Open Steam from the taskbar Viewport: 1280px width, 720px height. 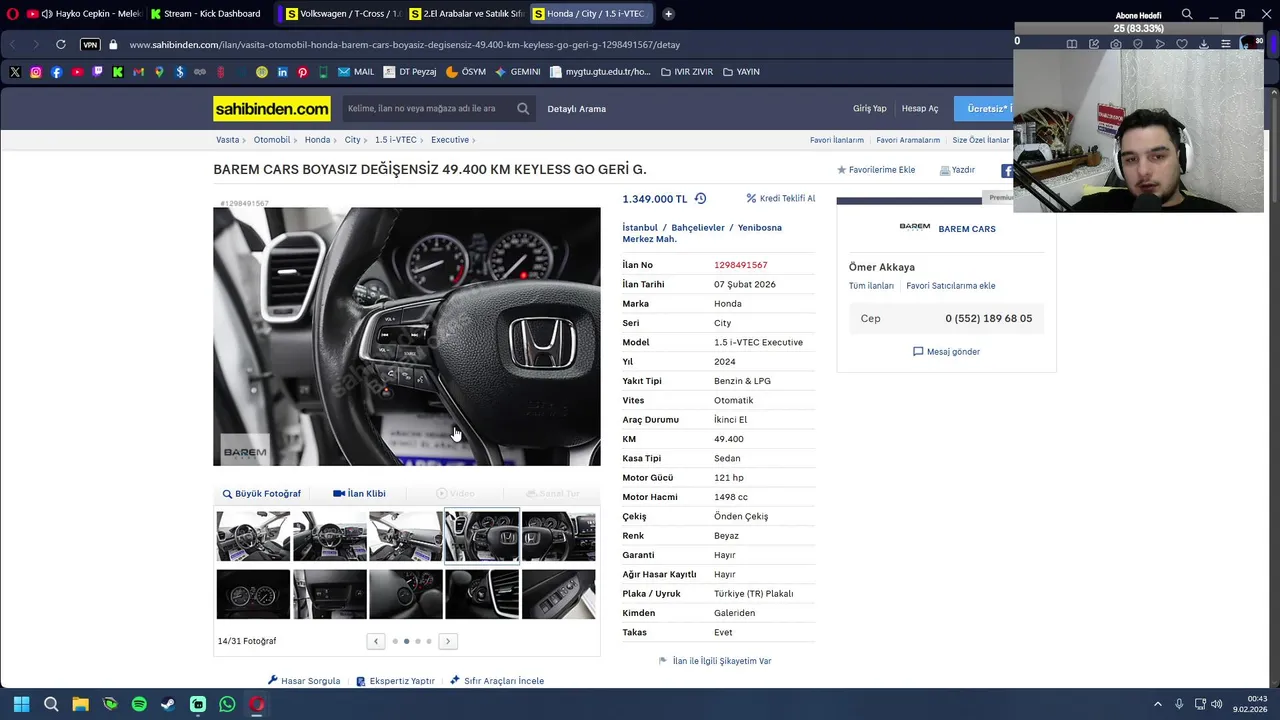point(168,704)
